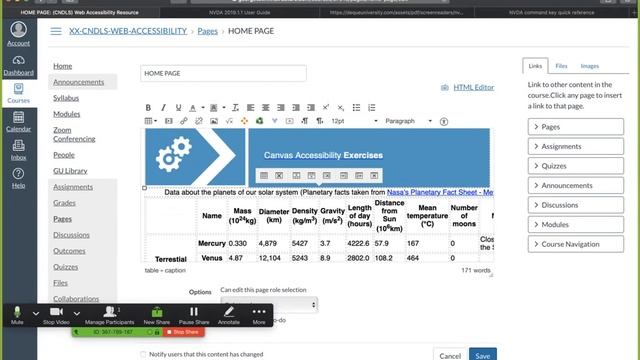Open Syllabus in course menu

66,98
